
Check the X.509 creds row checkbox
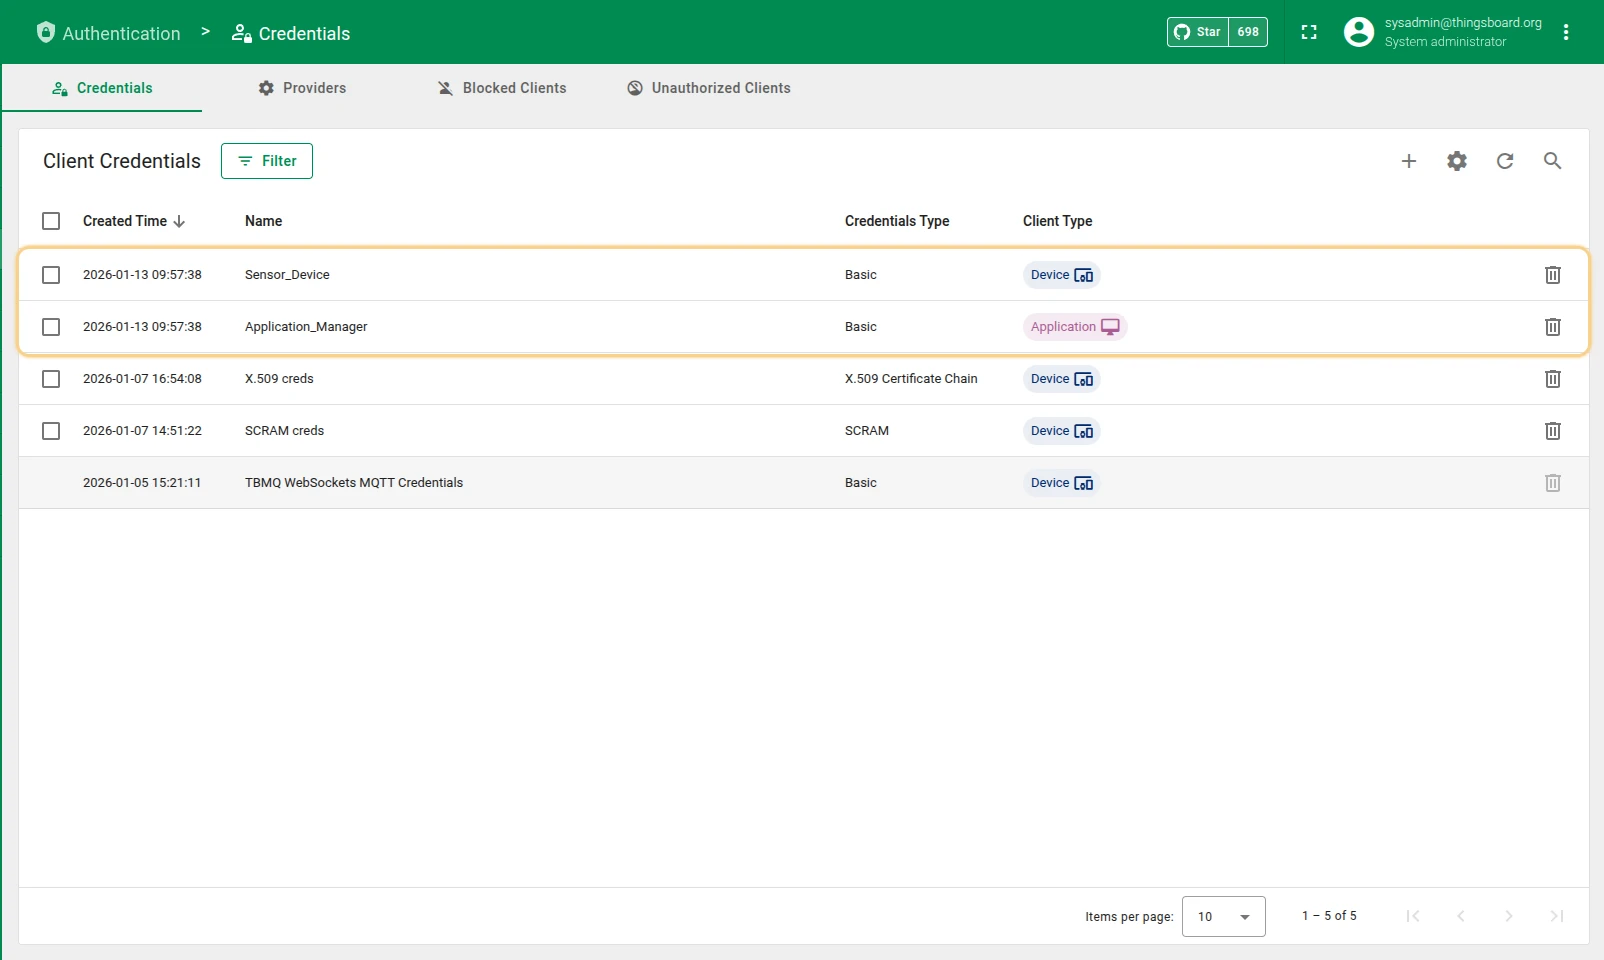(x=51, y=379)
